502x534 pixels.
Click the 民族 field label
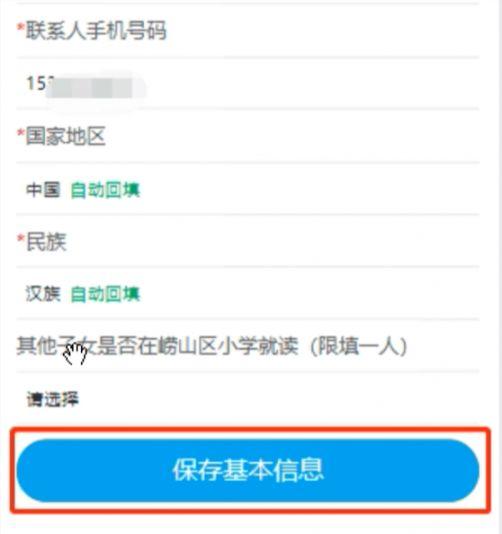(46, 241)
